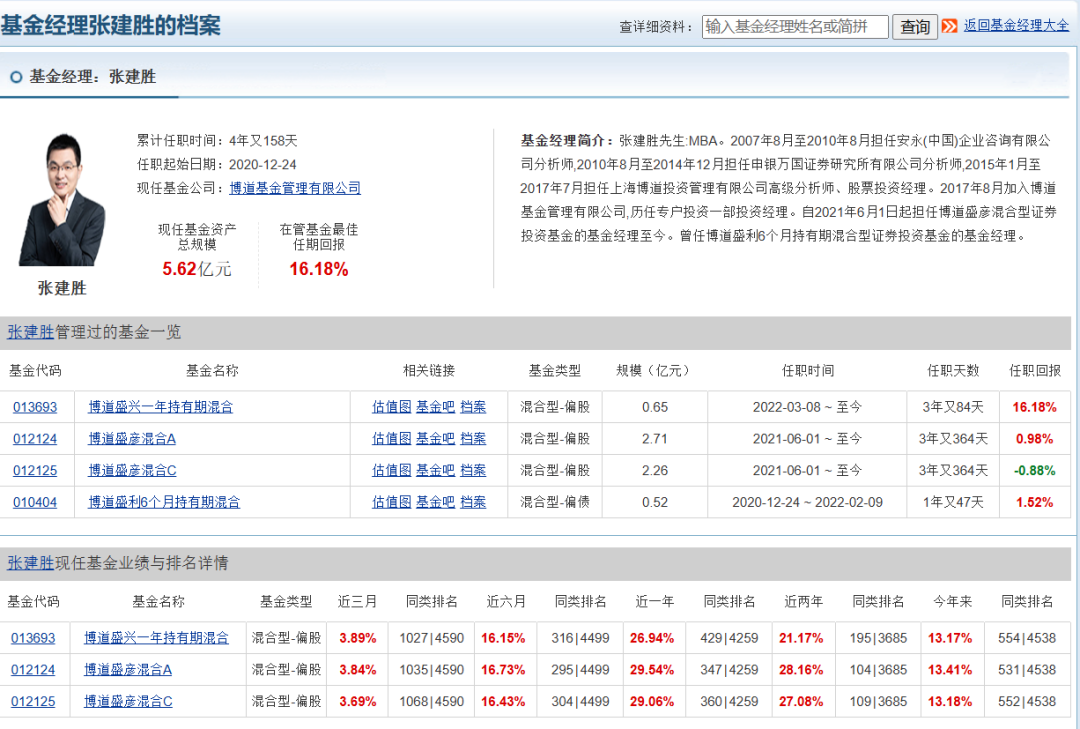Click the 28.16% two-year return cell
Viewport: 1080px width, 729px height.
(801, 670)
